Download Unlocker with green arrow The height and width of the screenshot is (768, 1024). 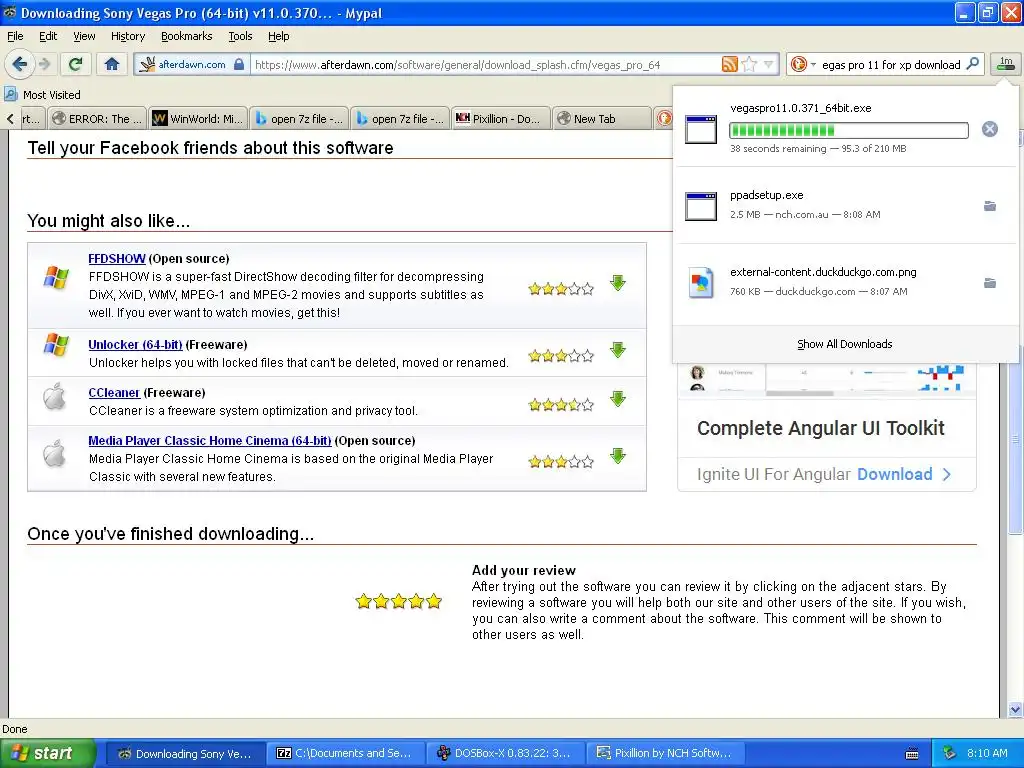point(618,350)
